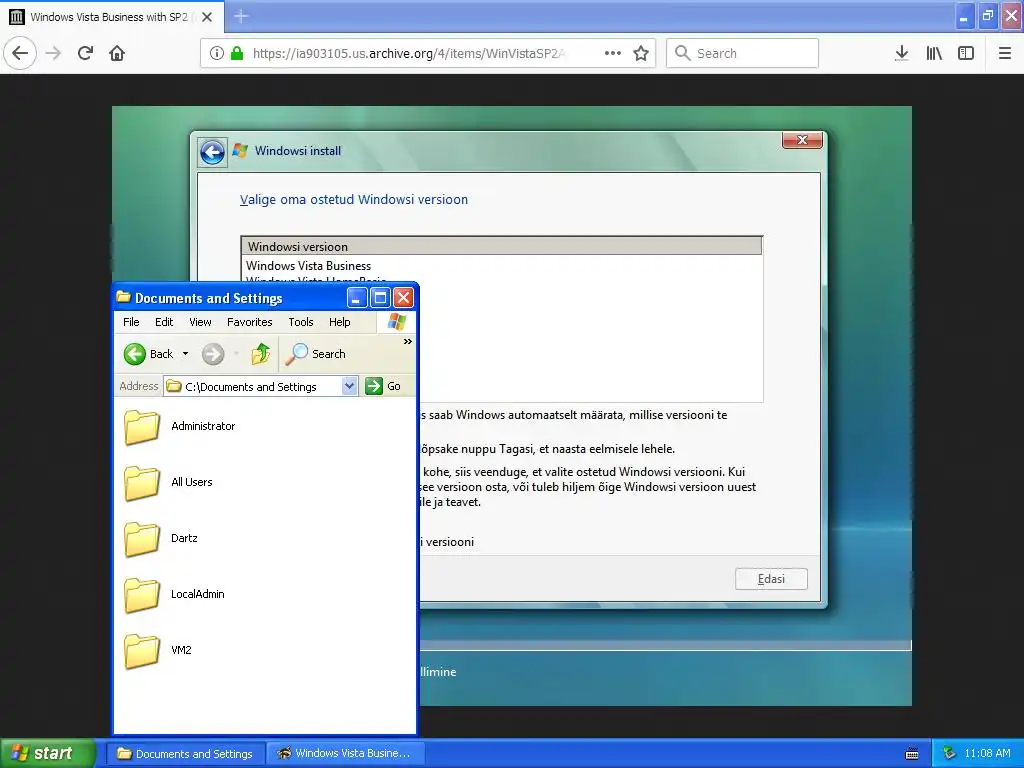Select the Administrator folder icon
This screenshot has height=768, width=1024.
tap(142, 427)
